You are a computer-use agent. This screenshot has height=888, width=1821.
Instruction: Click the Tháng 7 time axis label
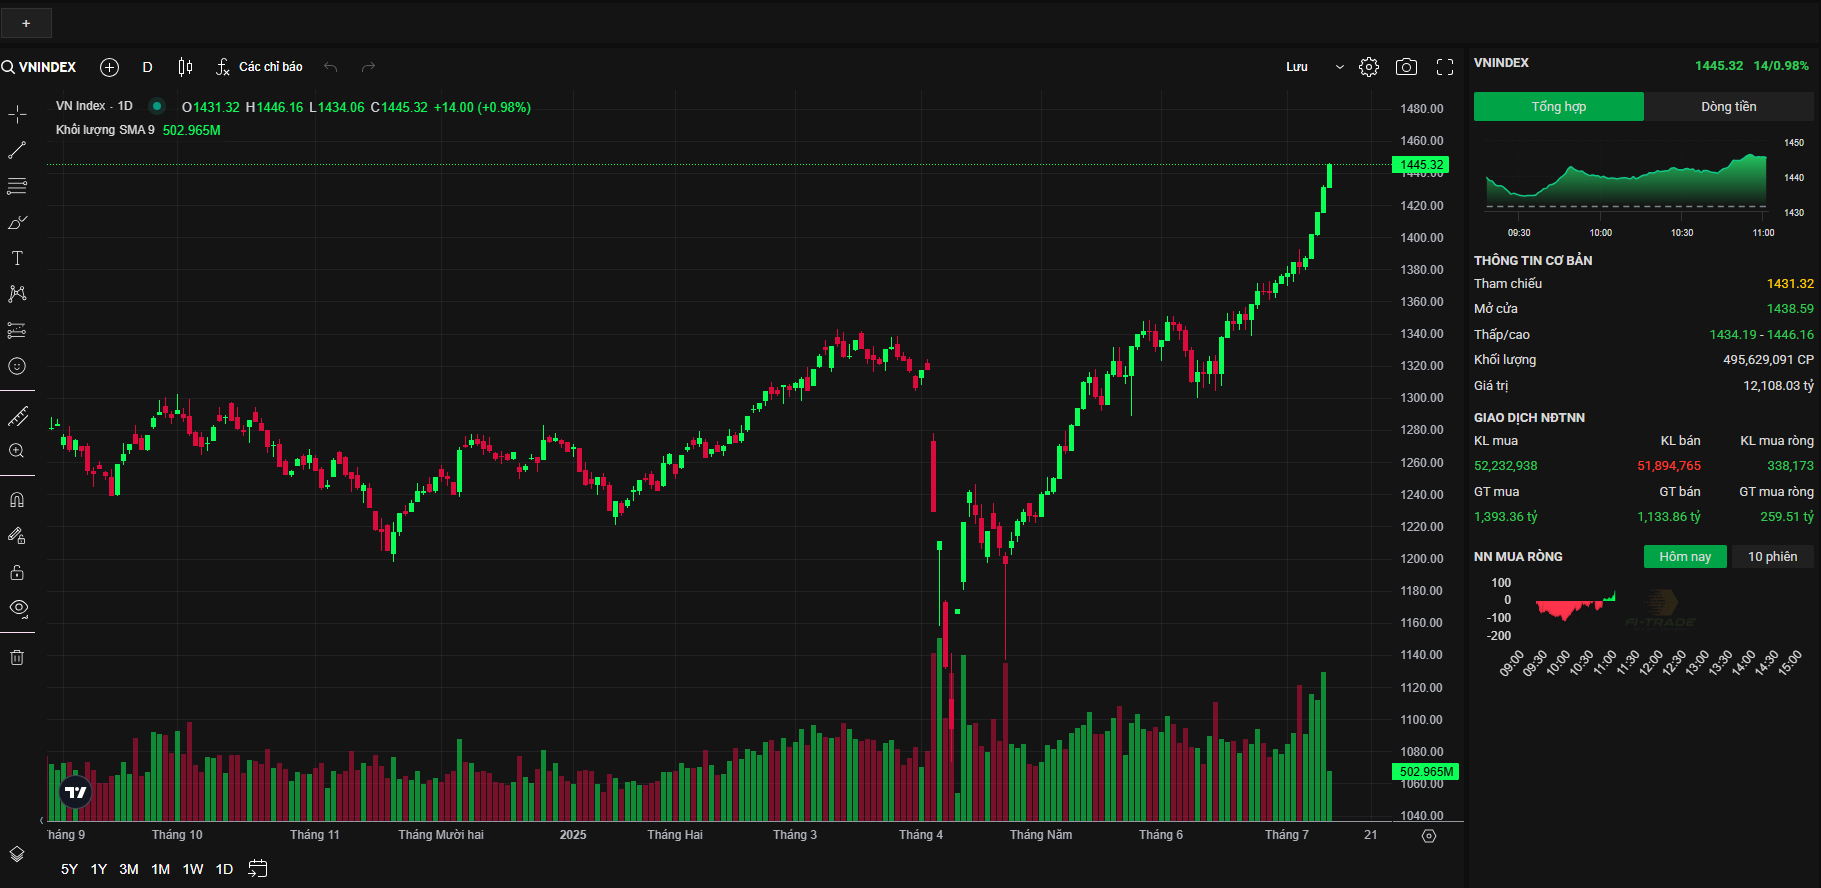click(x=1286, y=835)
